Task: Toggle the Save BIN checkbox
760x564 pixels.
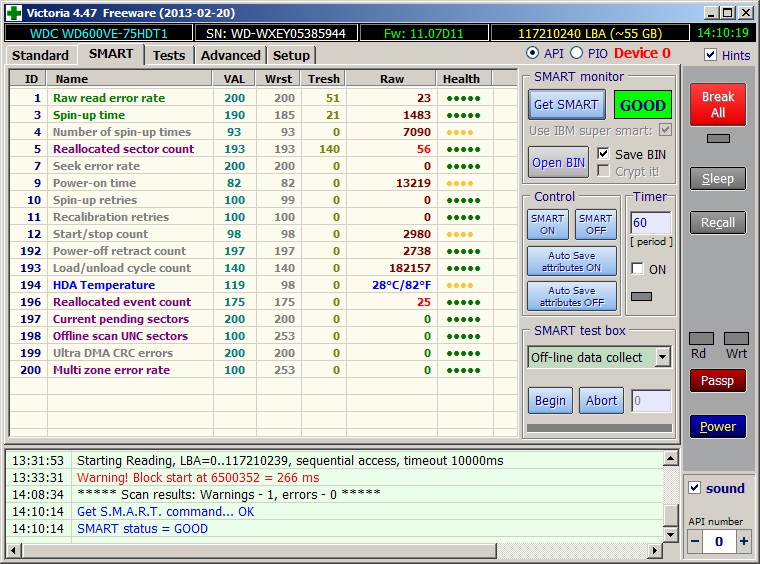Action: click(x=603, y=154)
